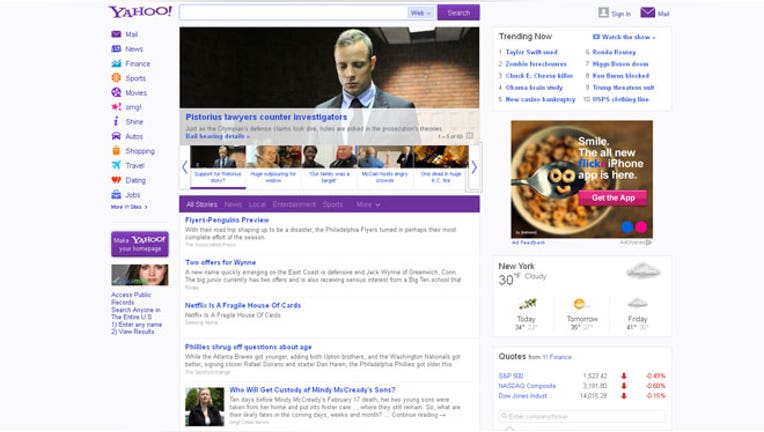The width and height of the screenshot is (764, 432).
Task: Open the Jobs briefcase icon
Action: (116, 194)
